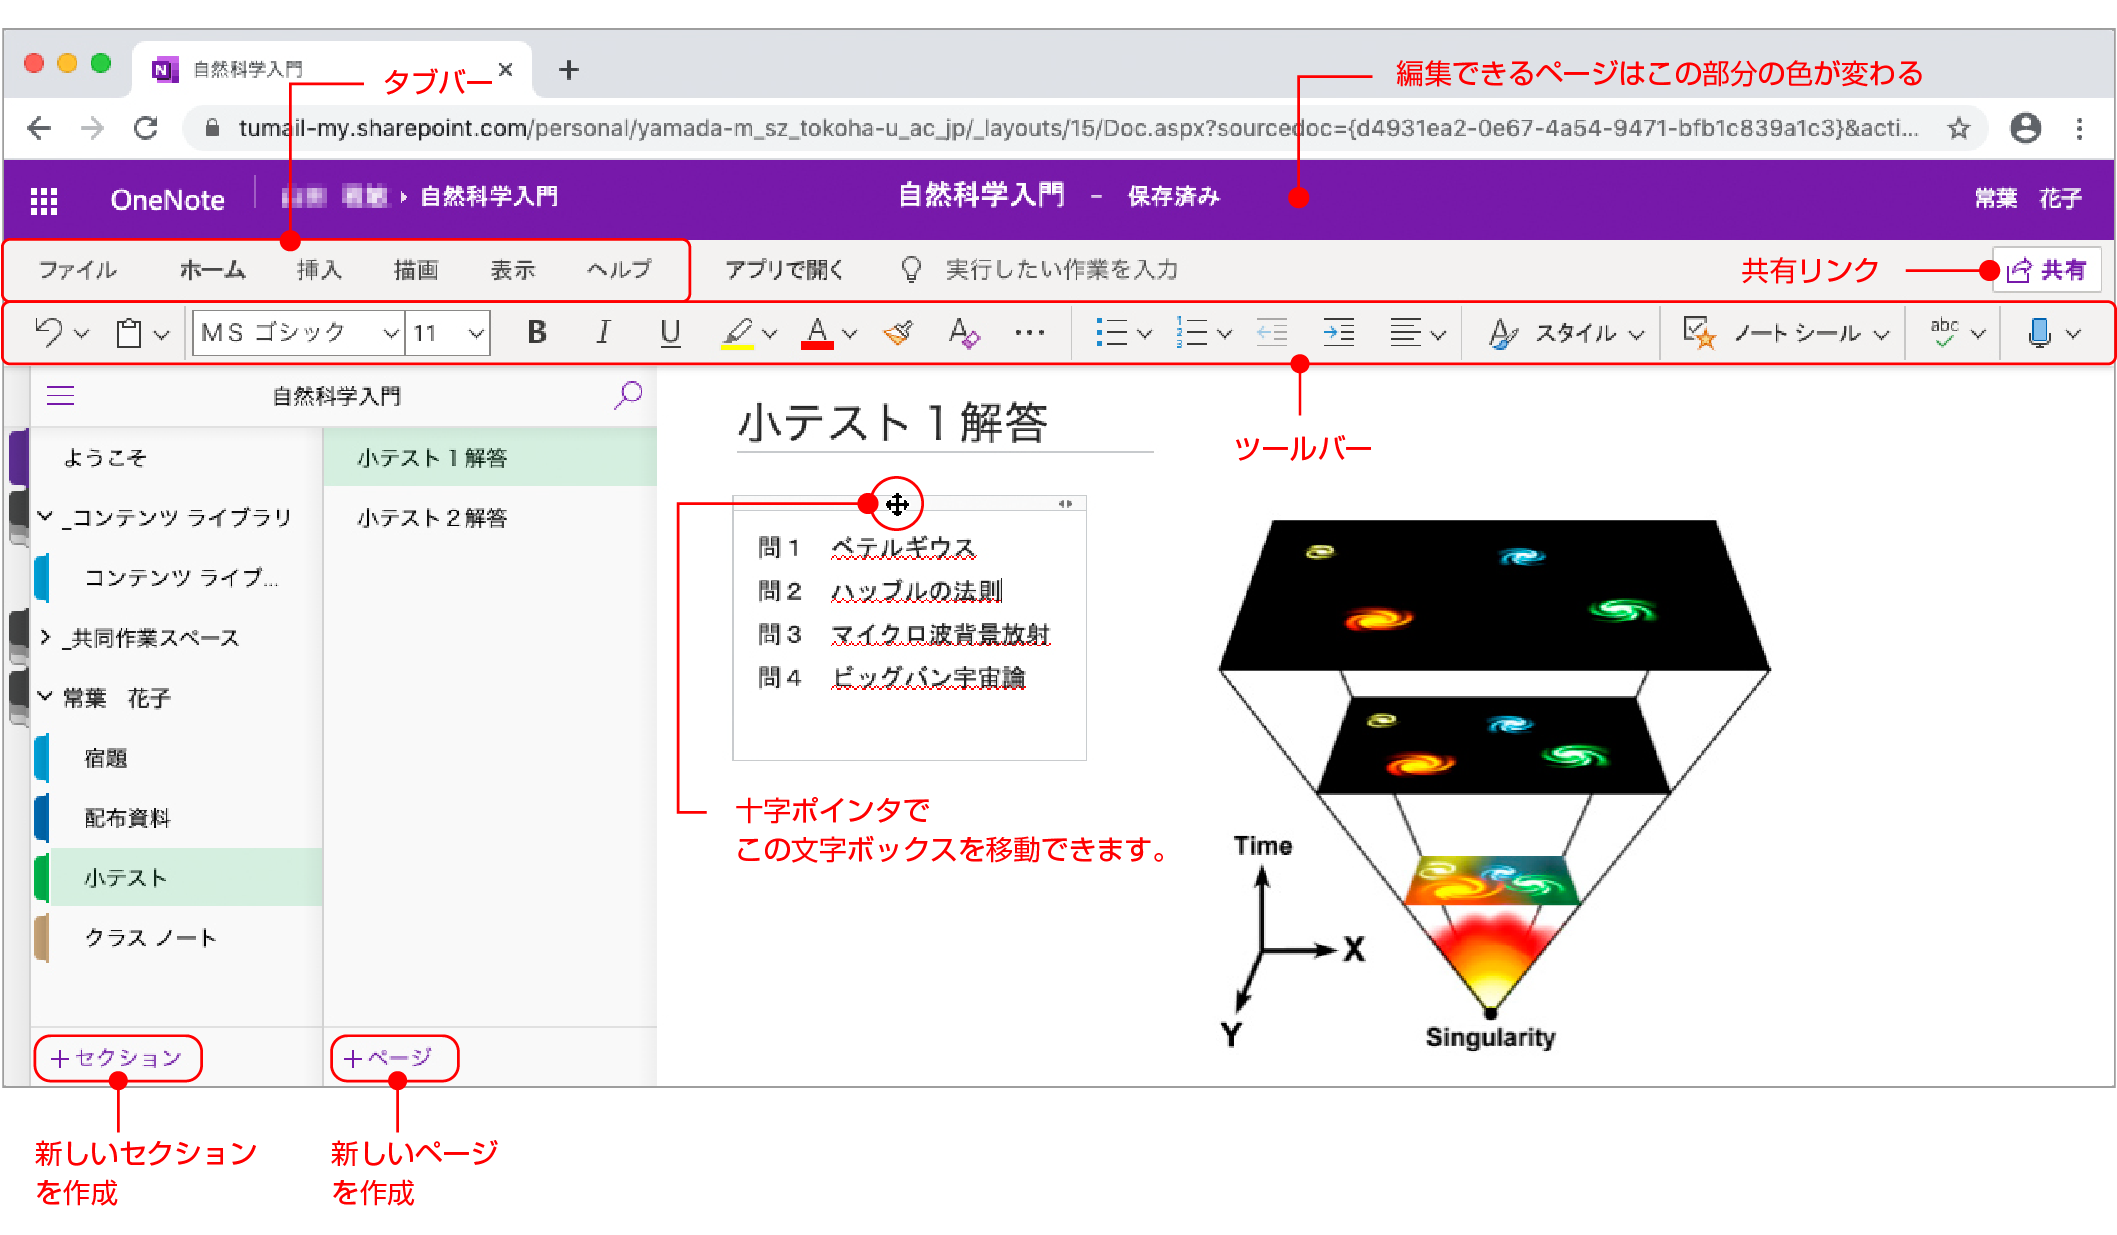Click the undo arrow icon
The width and height of the screenshot is (2117, 1235).
[x=49, y=332]
